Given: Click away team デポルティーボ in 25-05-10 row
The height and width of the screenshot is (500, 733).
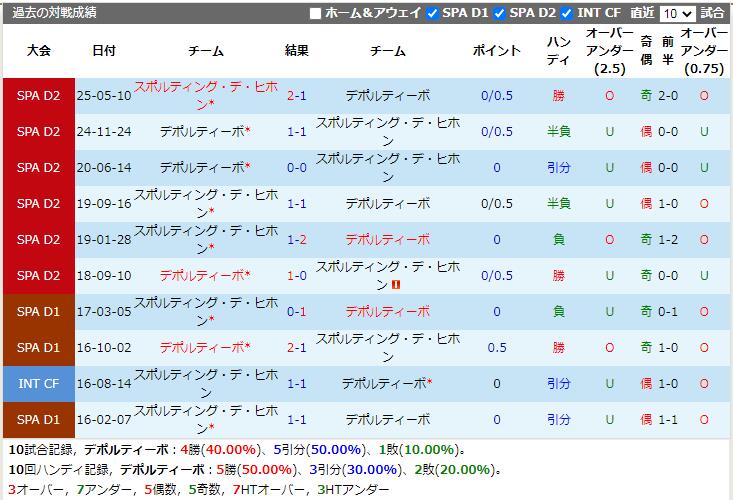Looking at the screenshot, I should click(x=388, y=96).
